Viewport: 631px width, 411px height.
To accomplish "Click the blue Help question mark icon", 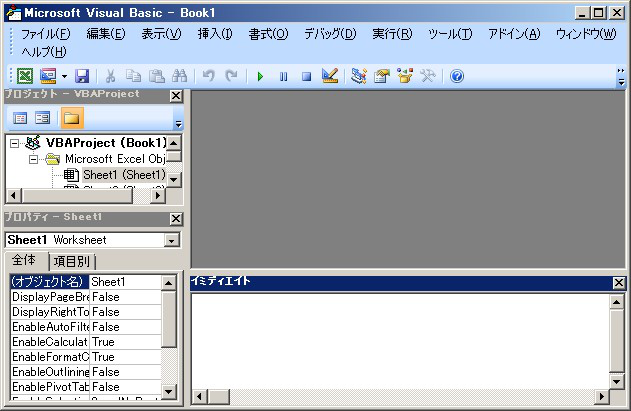I will 457,76.
